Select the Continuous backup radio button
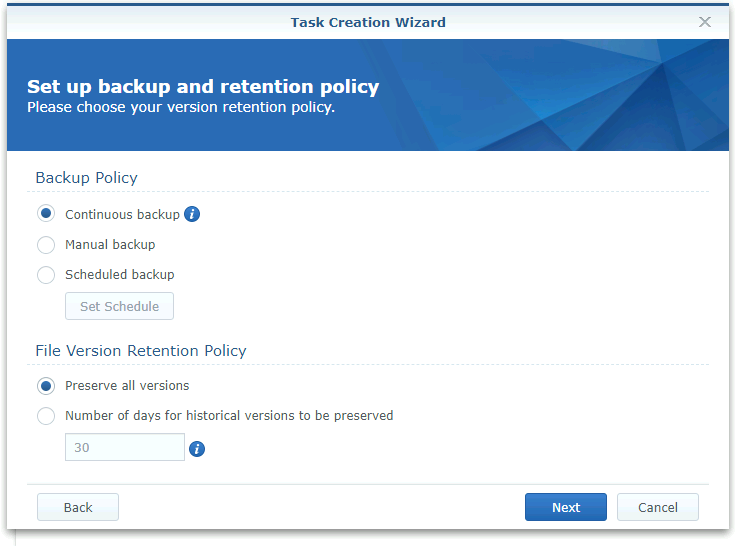This screenshot has width=751, height=546. coord(46,214)
